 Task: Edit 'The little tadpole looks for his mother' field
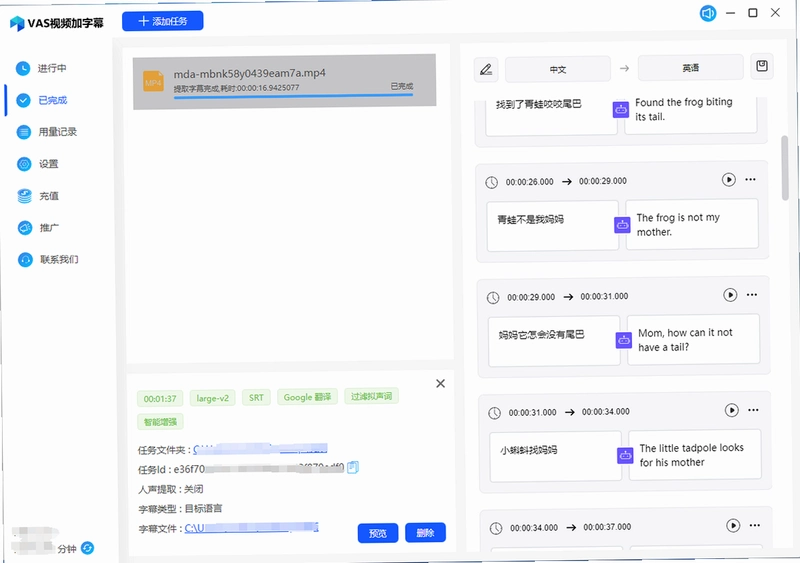click(x=695, y=455)
